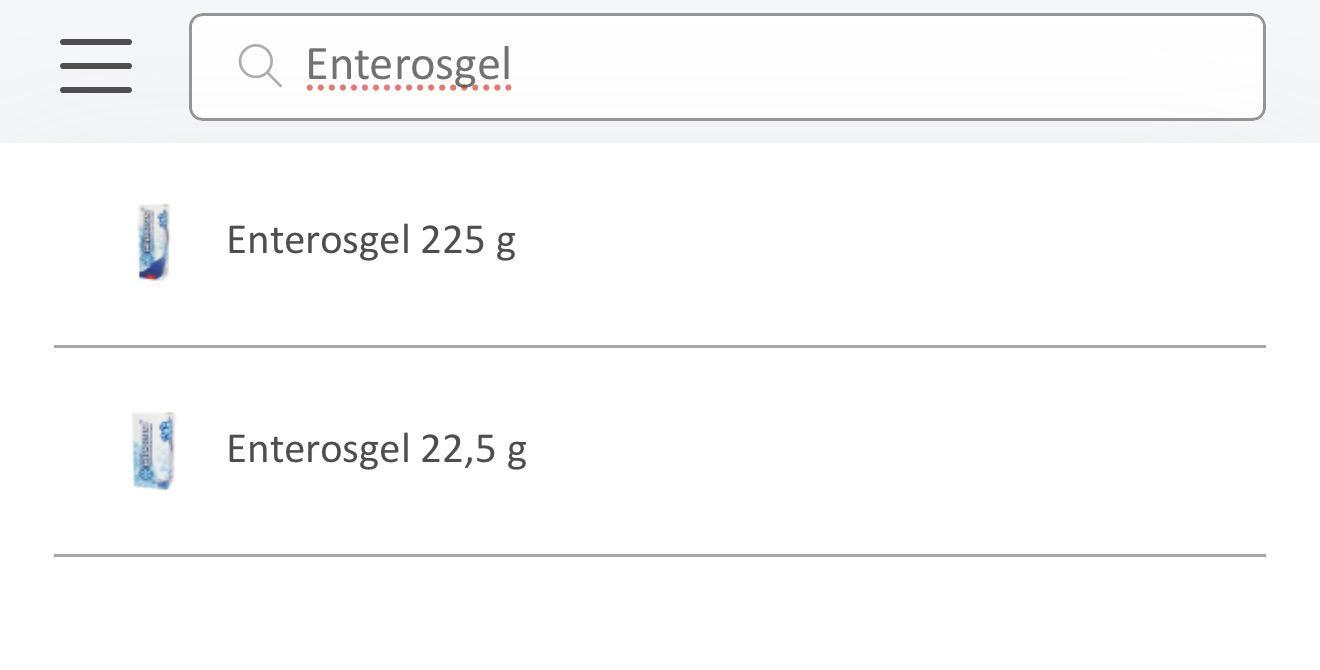Click blank space right of Enterosgel 225 g
This screenshot has width=1320, height=670.
900,242
